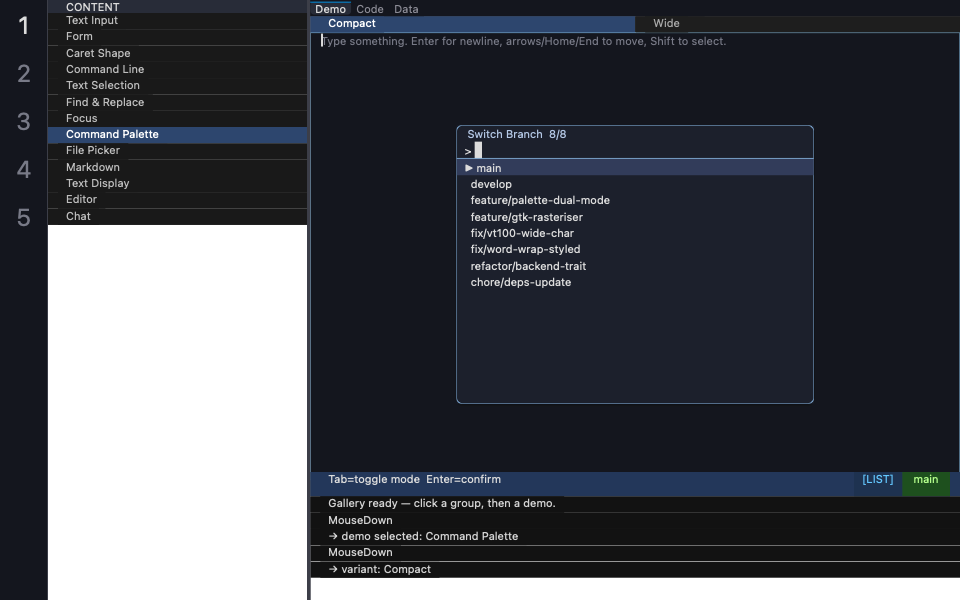Select group number 3 in the sidebar

pos(23,122)
